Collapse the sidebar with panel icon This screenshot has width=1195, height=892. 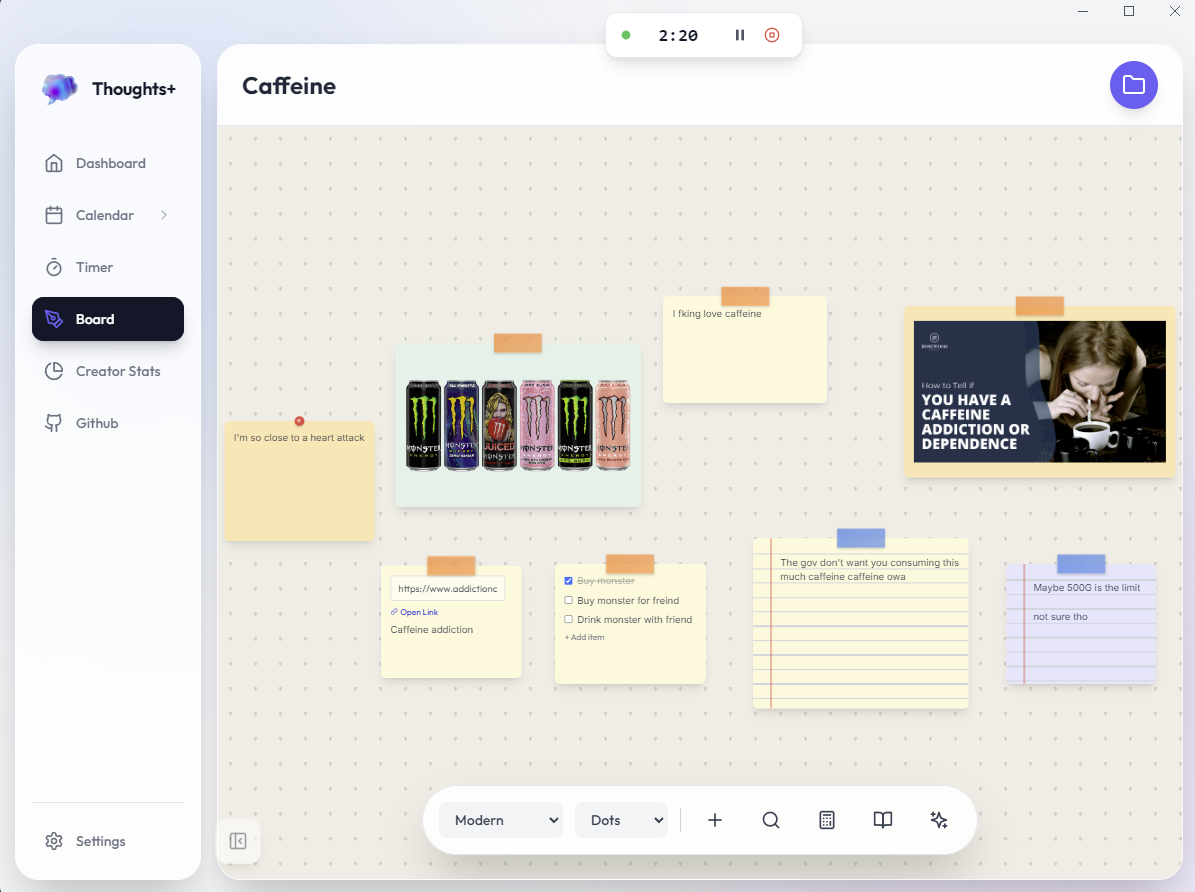pos(238,841)
